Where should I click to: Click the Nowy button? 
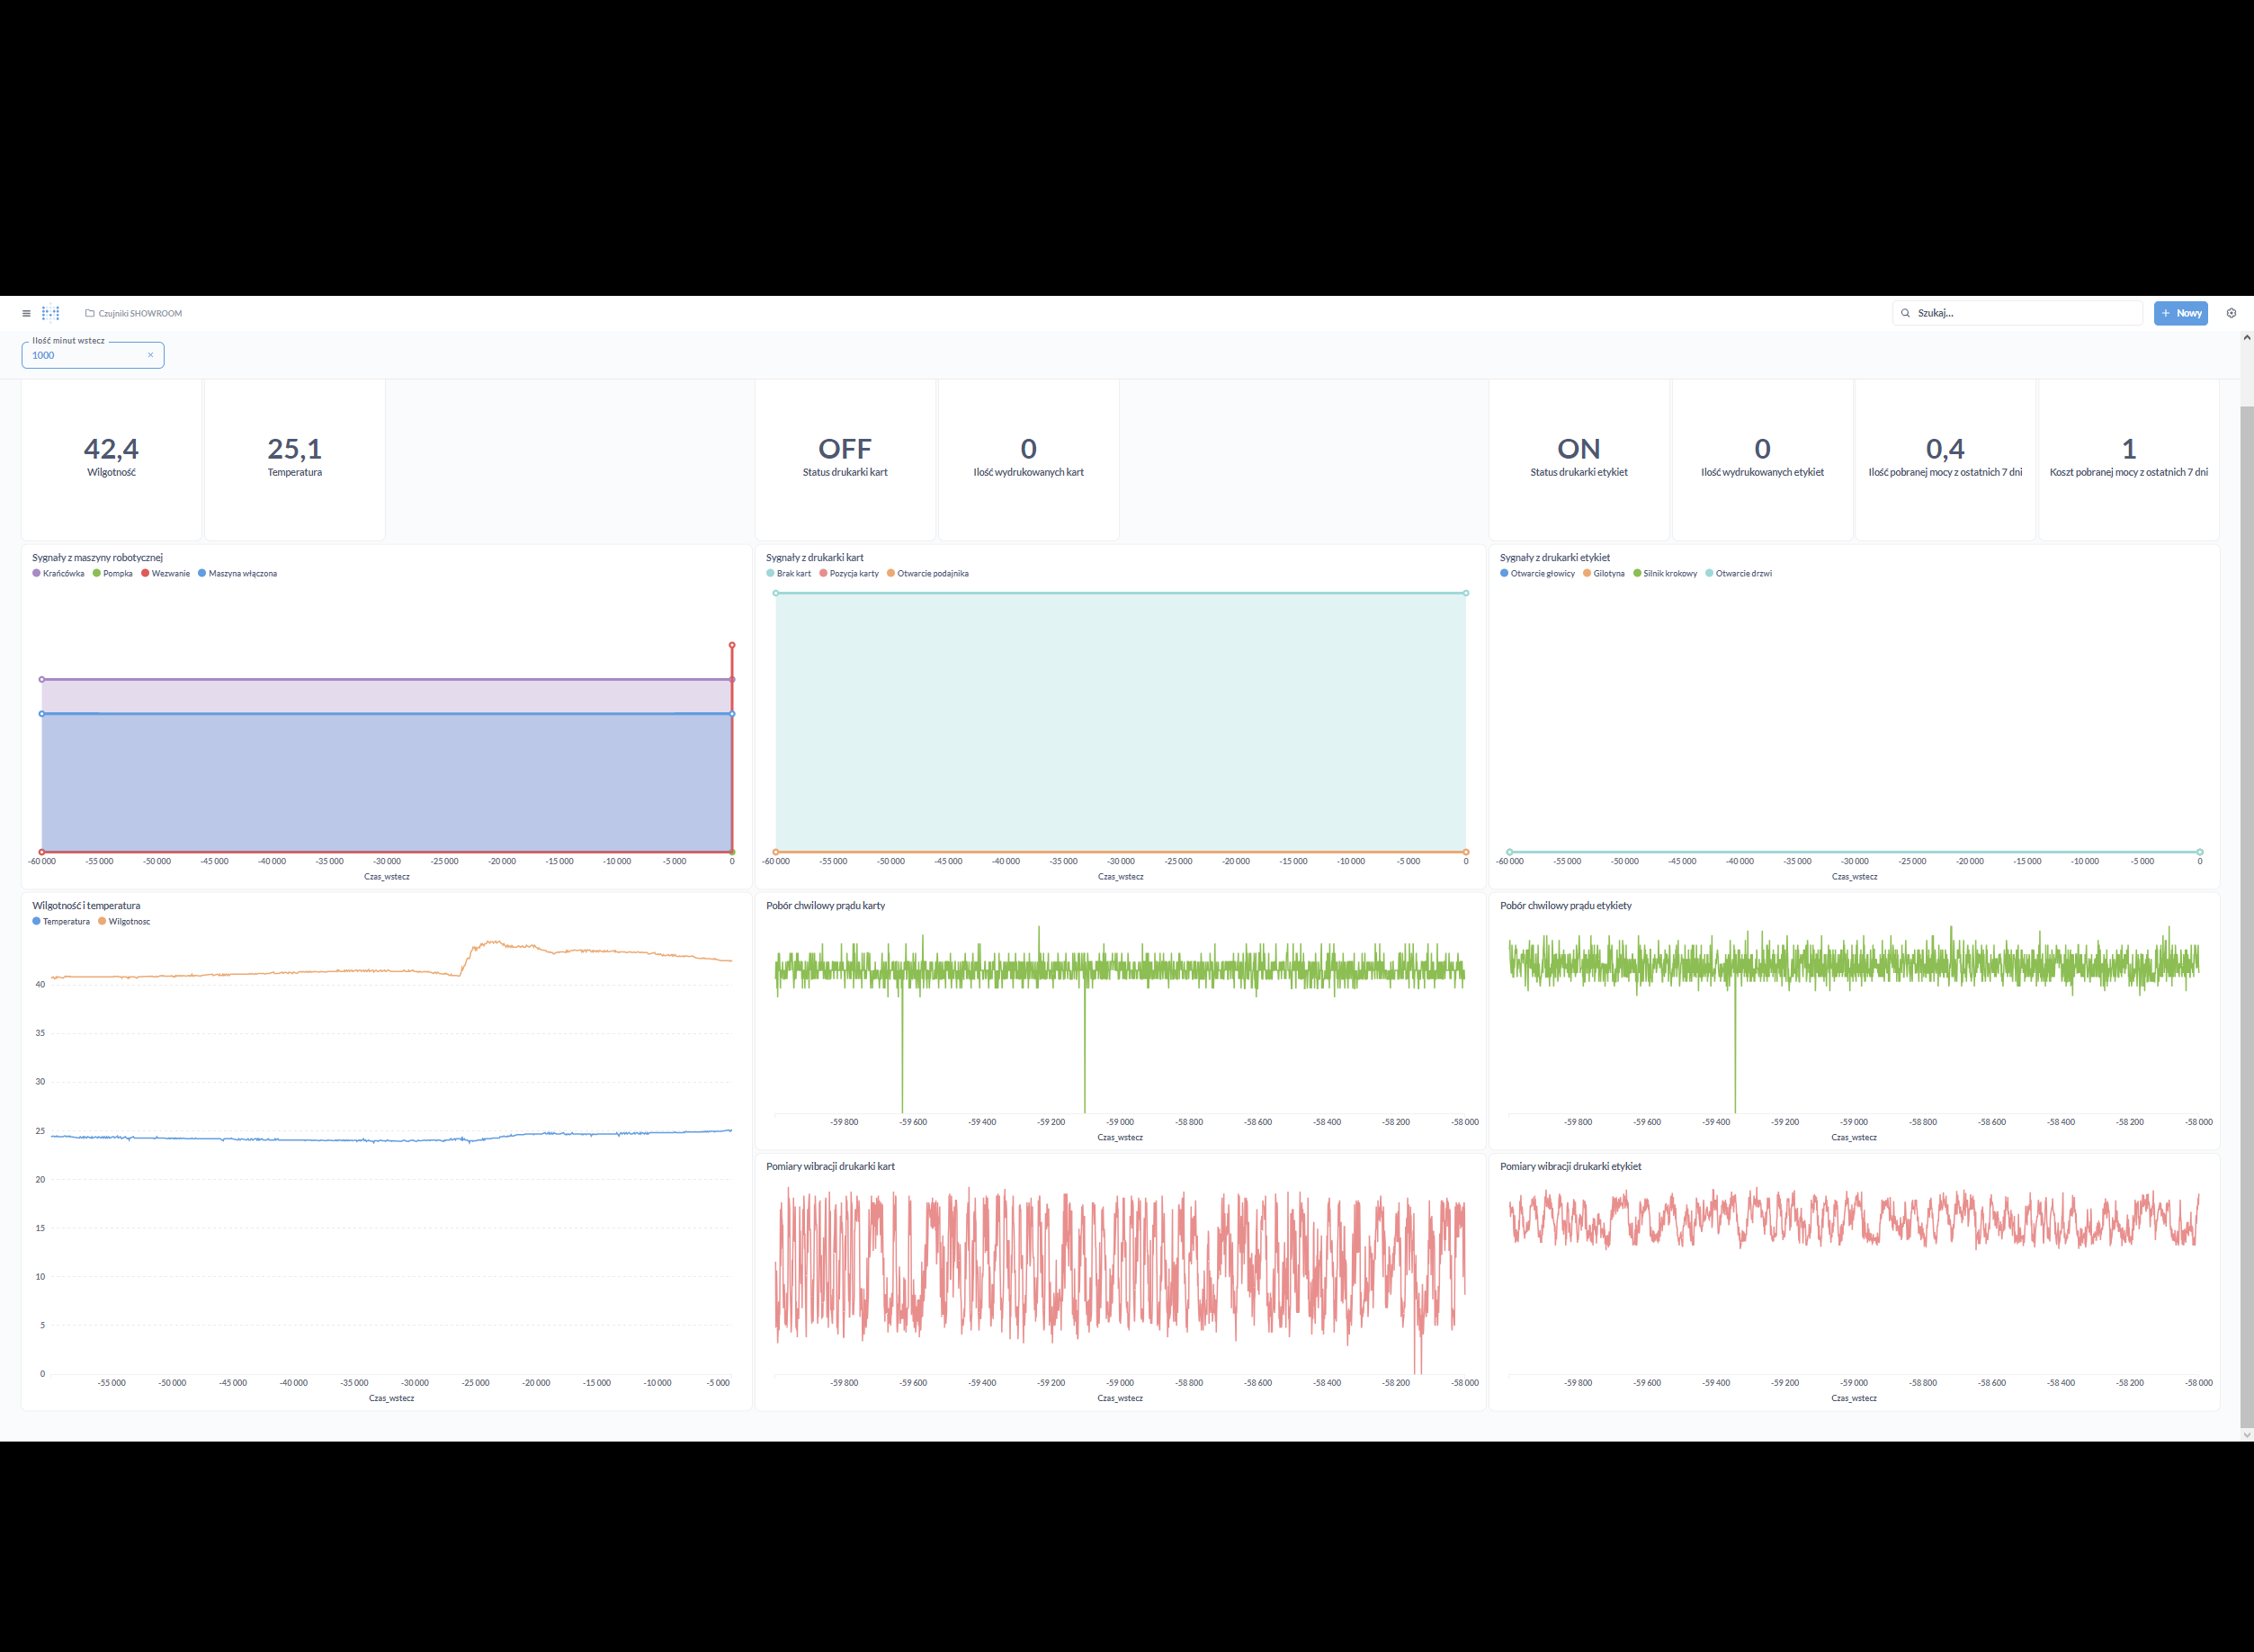2181,313
